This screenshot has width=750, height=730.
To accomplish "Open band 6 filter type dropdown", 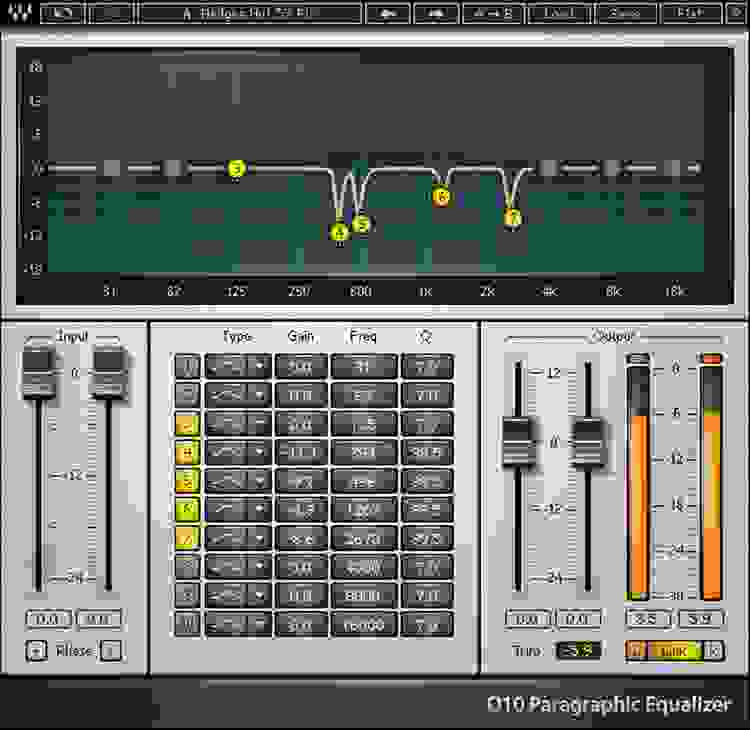I will [238, 510].
